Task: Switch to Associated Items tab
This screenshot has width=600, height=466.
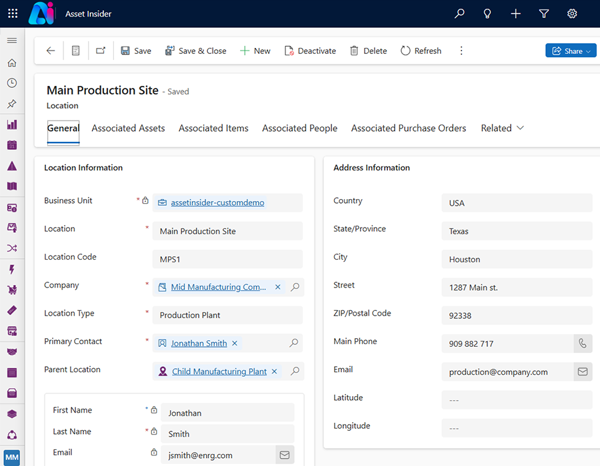Action: pos(214,128)
